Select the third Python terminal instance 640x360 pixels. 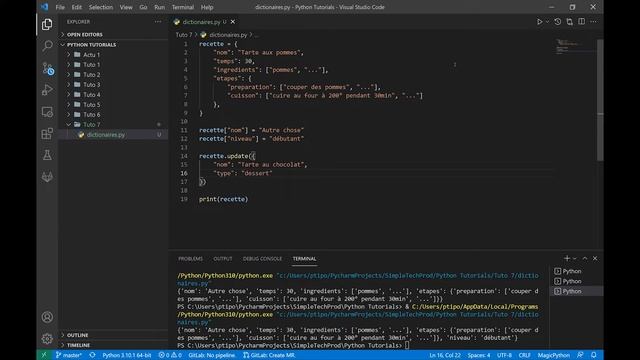[x=576, y=291]
